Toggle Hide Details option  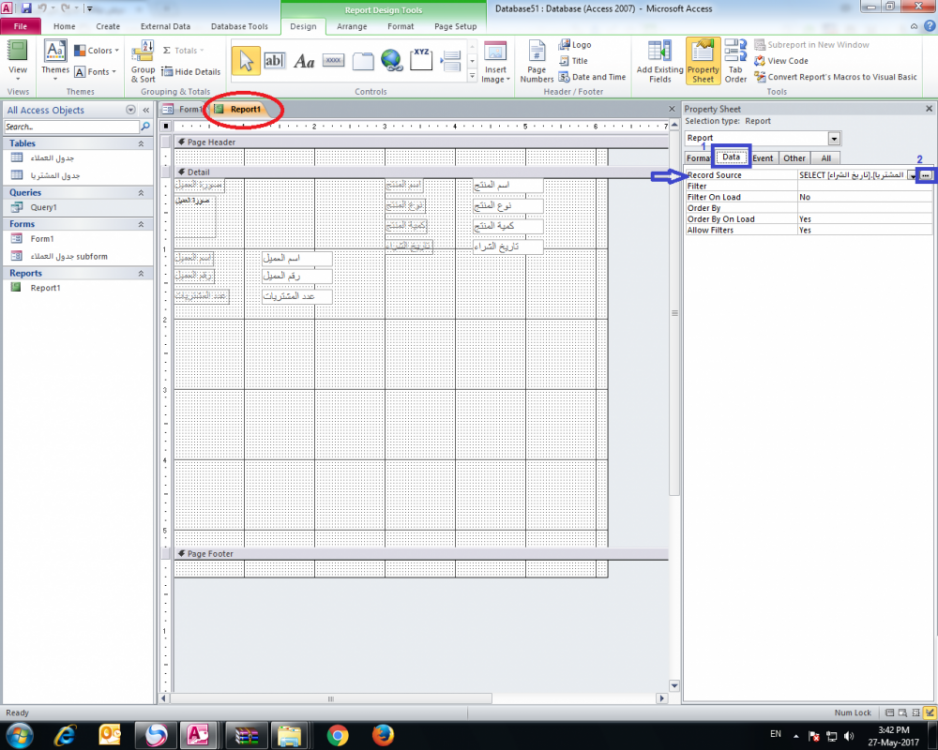[x=191, y=72]
